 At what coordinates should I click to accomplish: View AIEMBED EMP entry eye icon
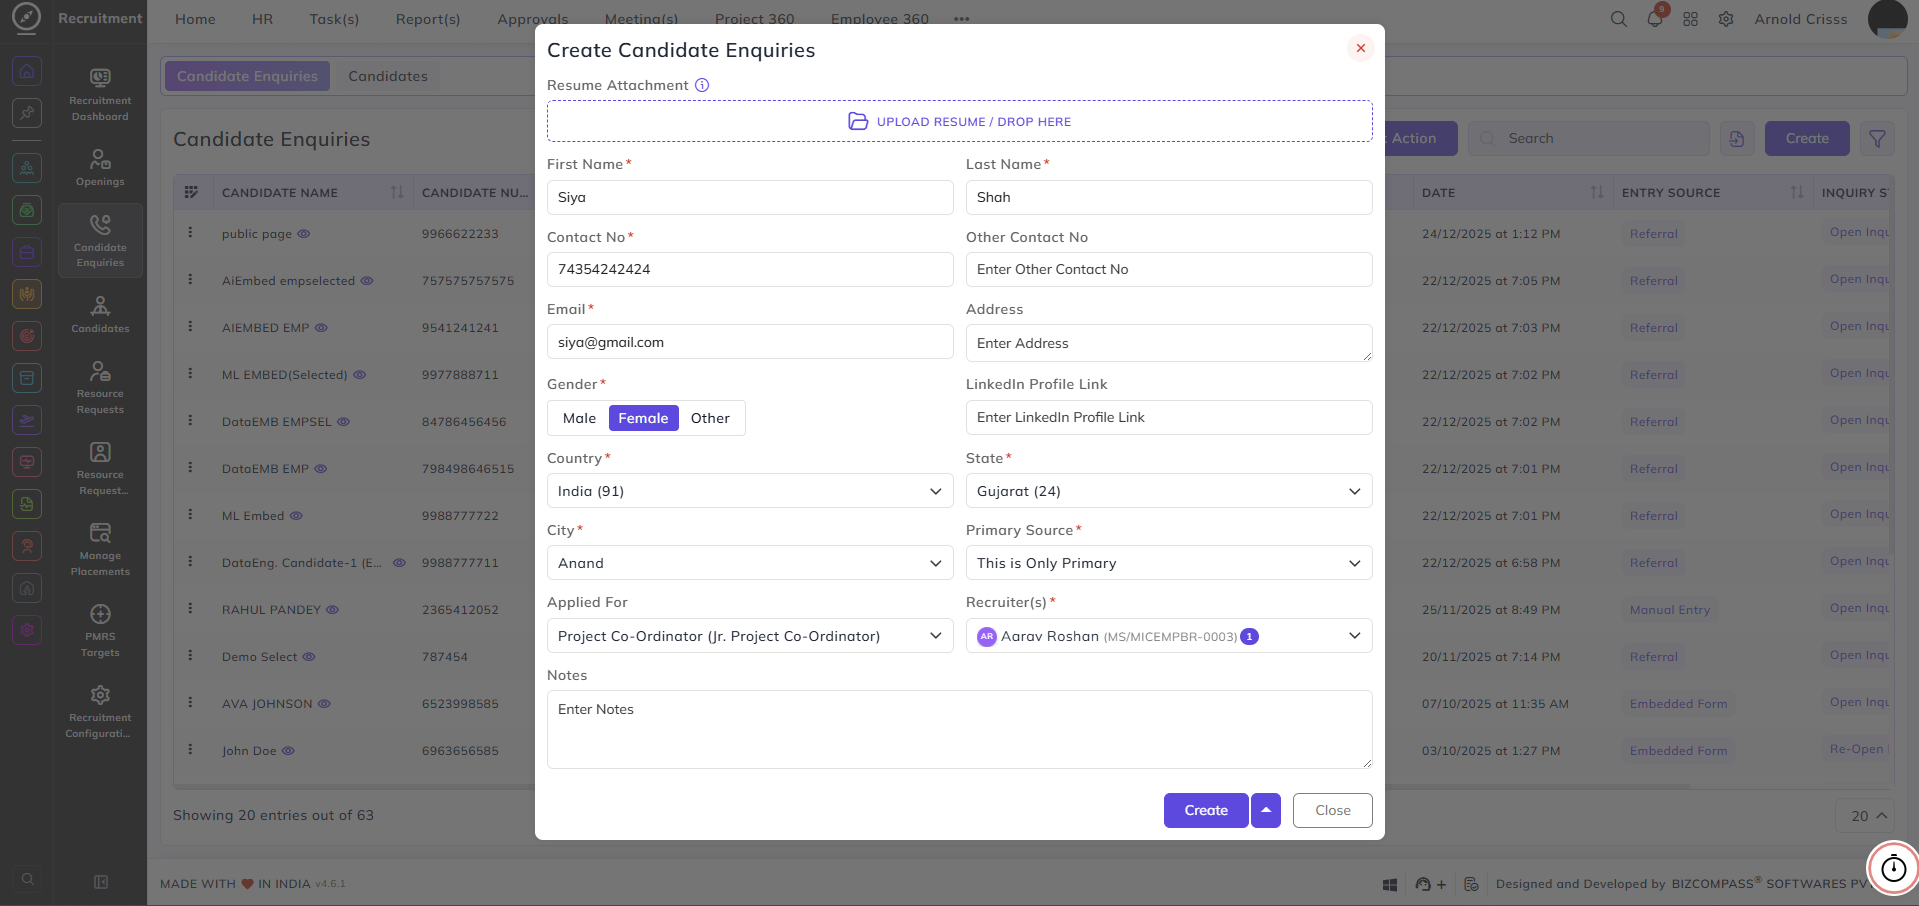pyautogui.click(x=321, y=328)
